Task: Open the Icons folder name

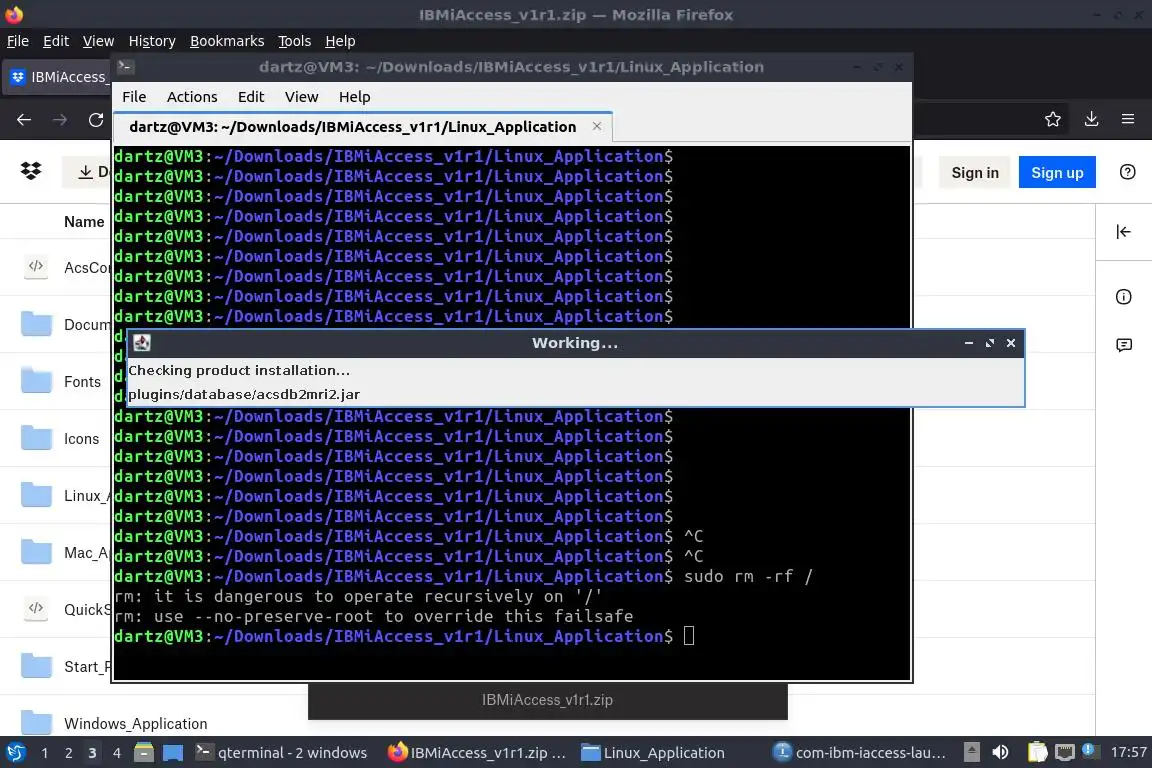Action: pyautogui.click(x=81, y=439)
